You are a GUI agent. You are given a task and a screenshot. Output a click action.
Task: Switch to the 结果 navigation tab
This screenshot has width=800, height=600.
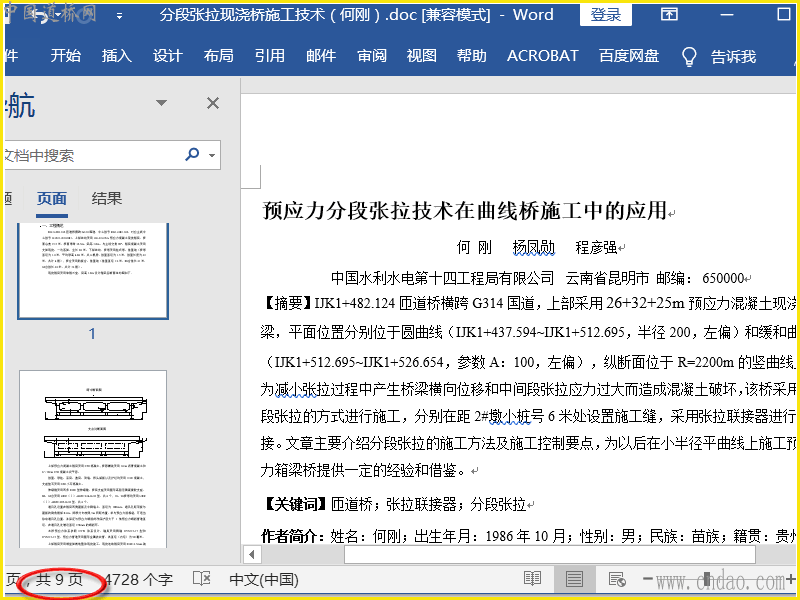pyautogui.click(x=107, y=198)
